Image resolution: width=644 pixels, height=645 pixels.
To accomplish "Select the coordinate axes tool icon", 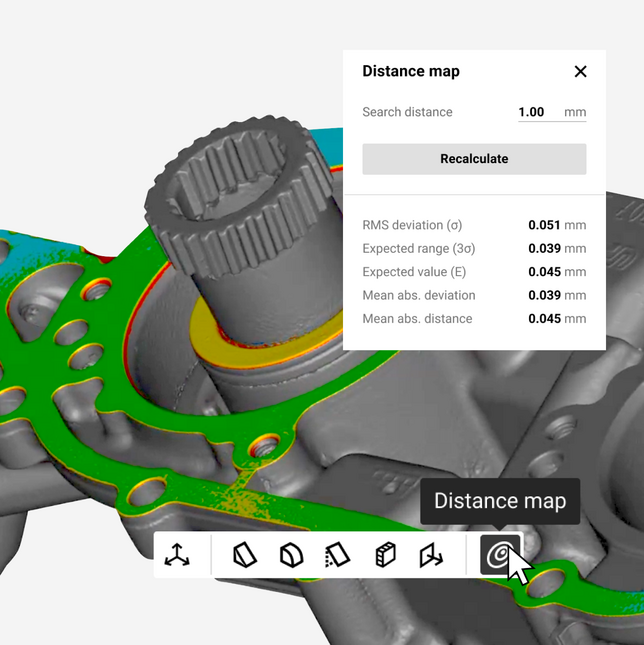I will coord(177,555).
